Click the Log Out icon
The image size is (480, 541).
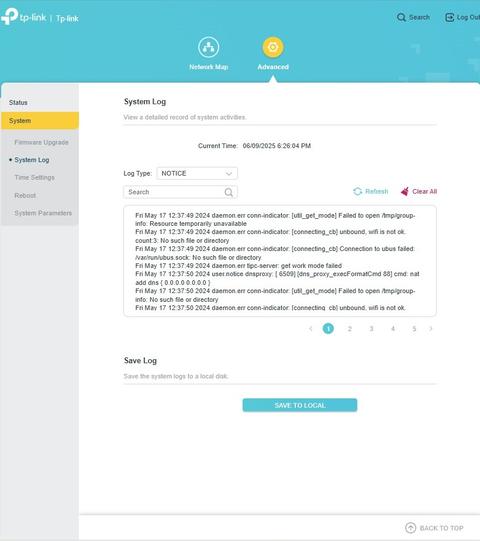point(450,17)
